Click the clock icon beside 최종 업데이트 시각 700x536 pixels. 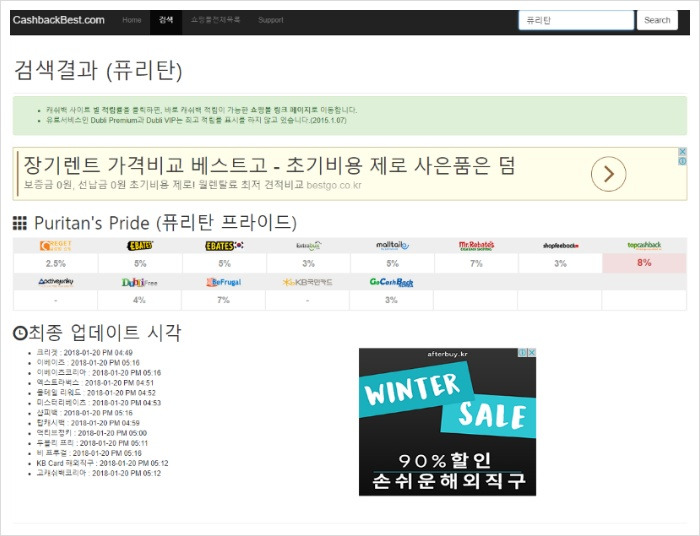pos(20,333)
